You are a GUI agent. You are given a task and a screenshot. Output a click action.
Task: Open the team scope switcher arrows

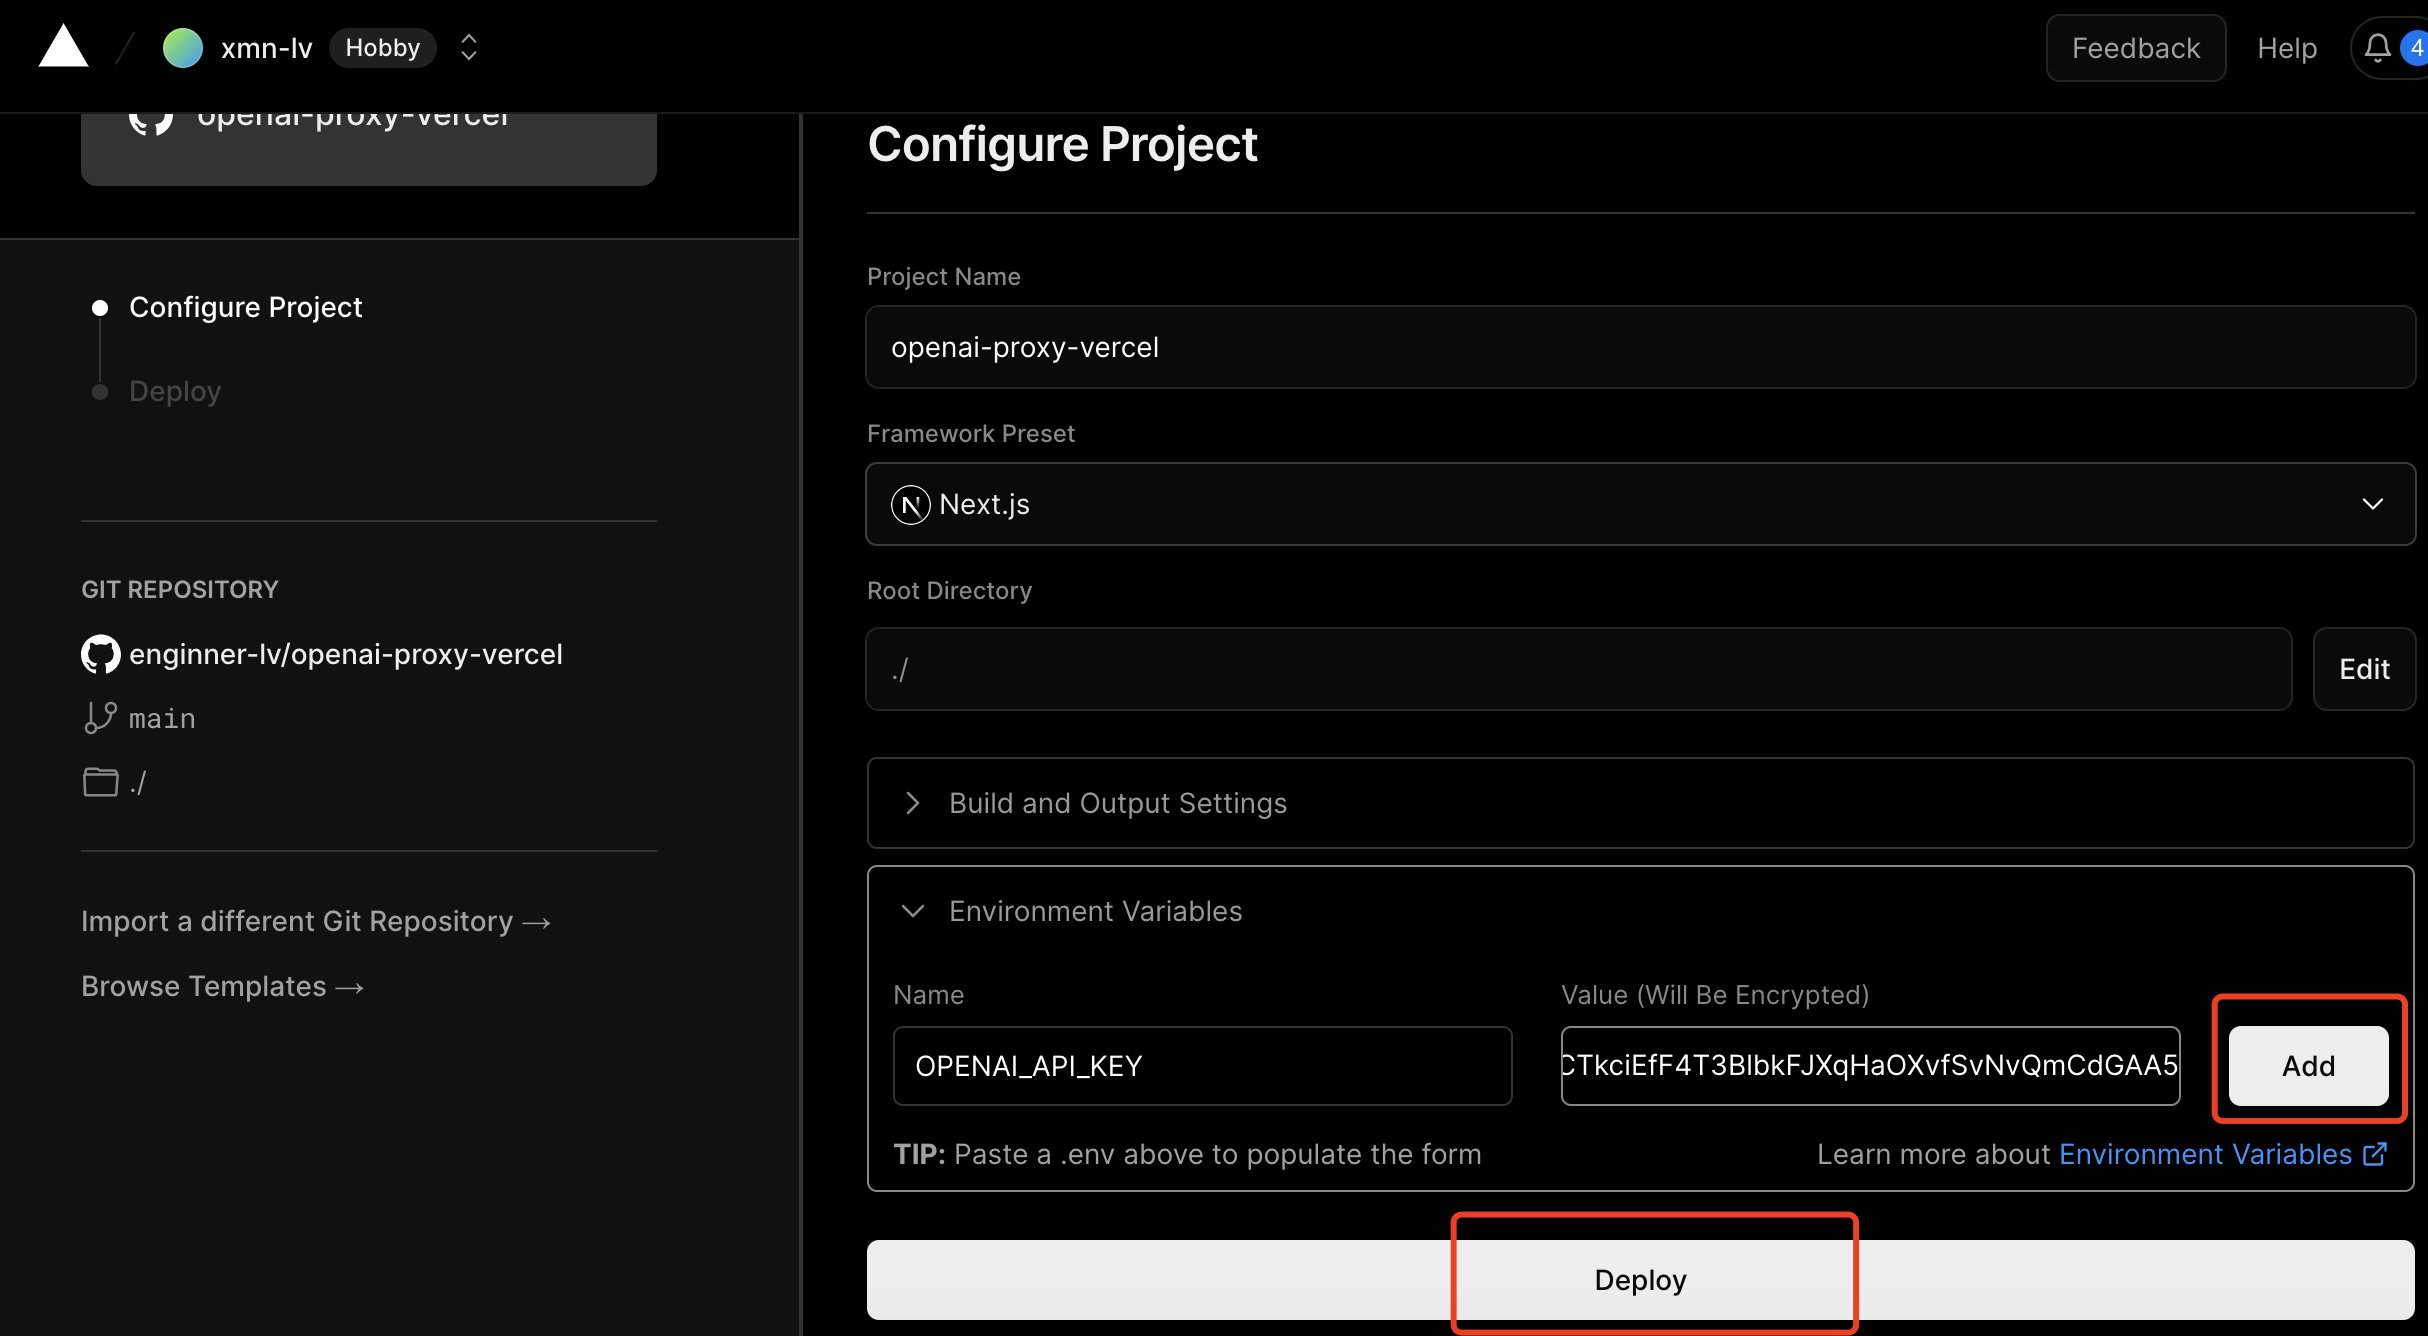(468, 48)
